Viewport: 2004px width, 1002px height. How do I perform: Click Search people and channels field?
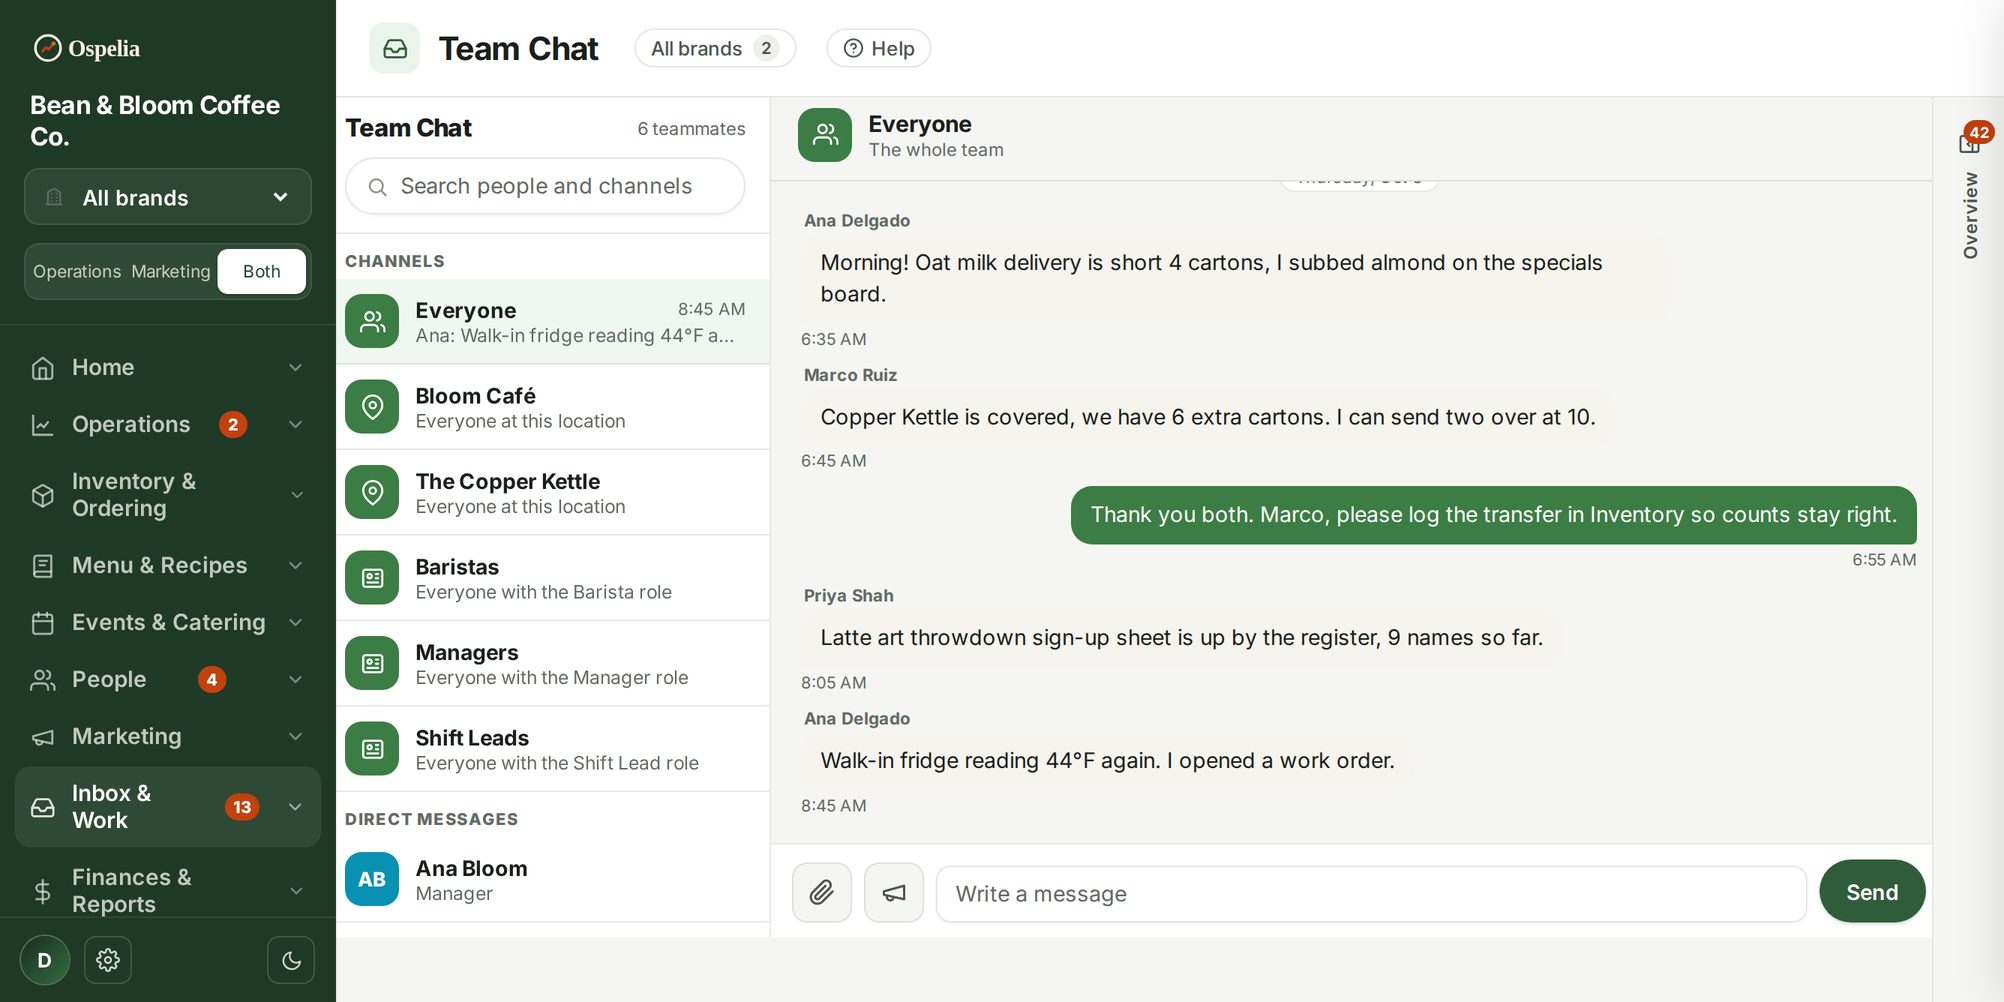coord(545,187)
